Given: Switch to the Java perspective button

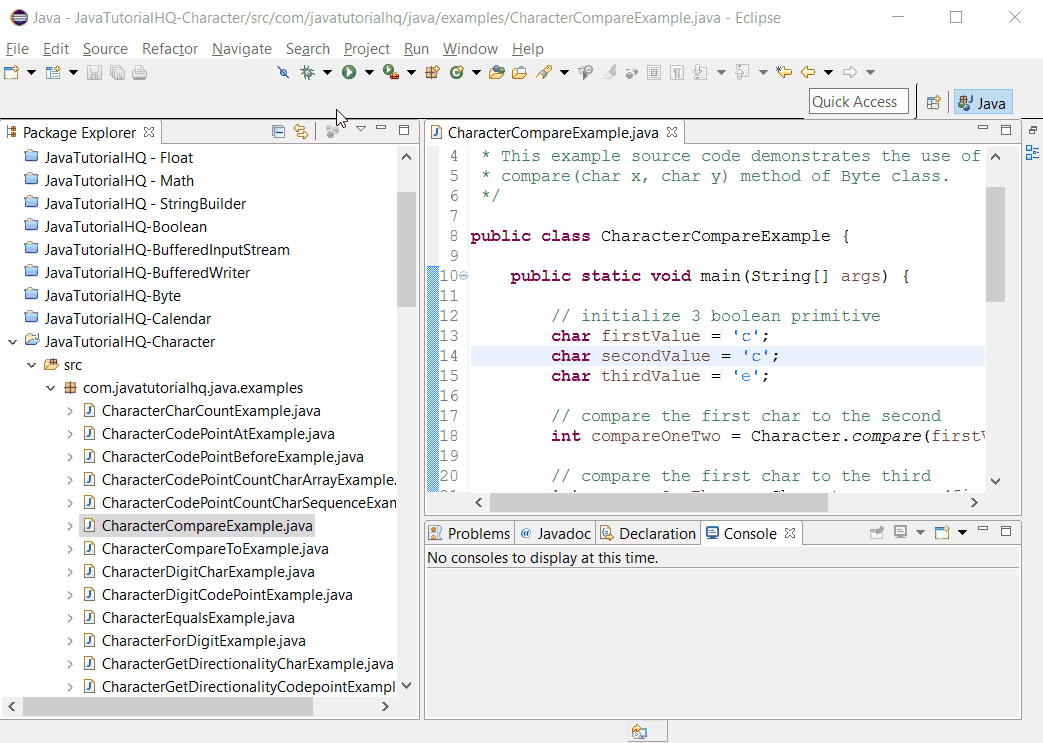Looking at the screenshot, I should [982, 102].
